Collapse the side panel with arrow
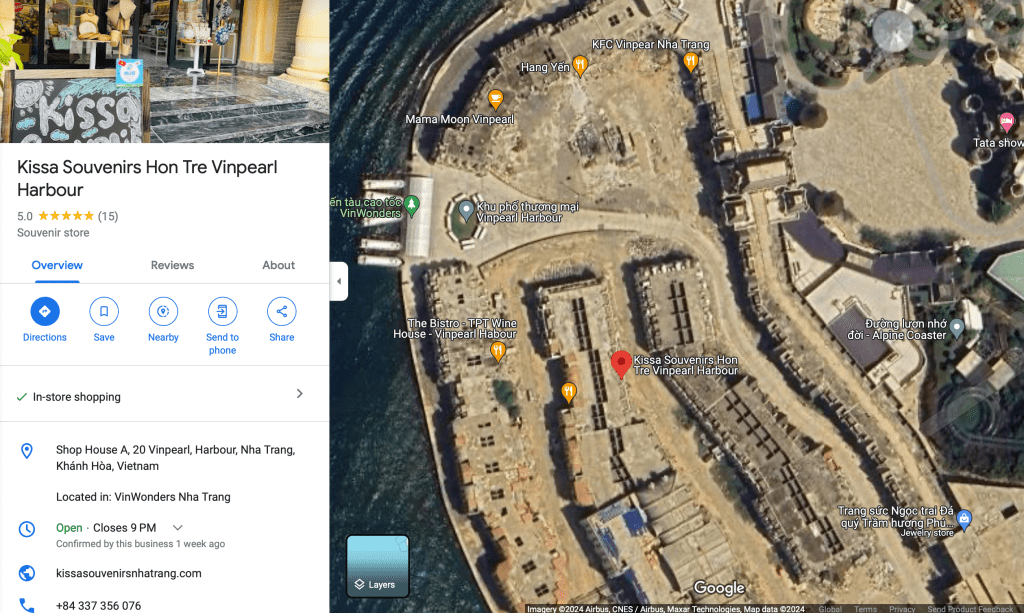Screen dimensions: 1024x613 coord(338,282)
